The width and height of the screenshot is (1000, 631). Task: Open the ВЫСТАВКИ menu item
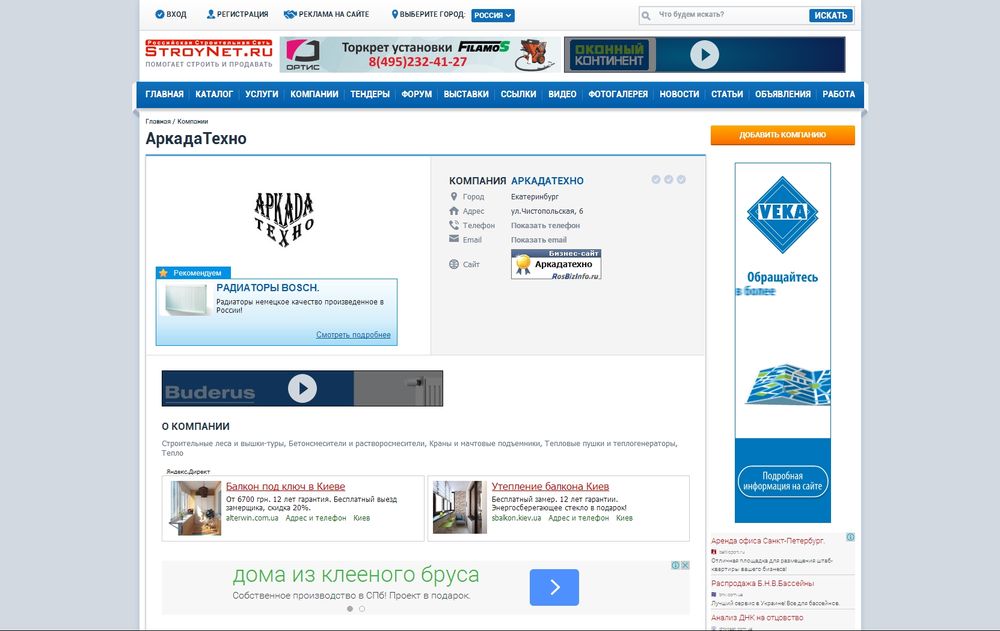466,94
